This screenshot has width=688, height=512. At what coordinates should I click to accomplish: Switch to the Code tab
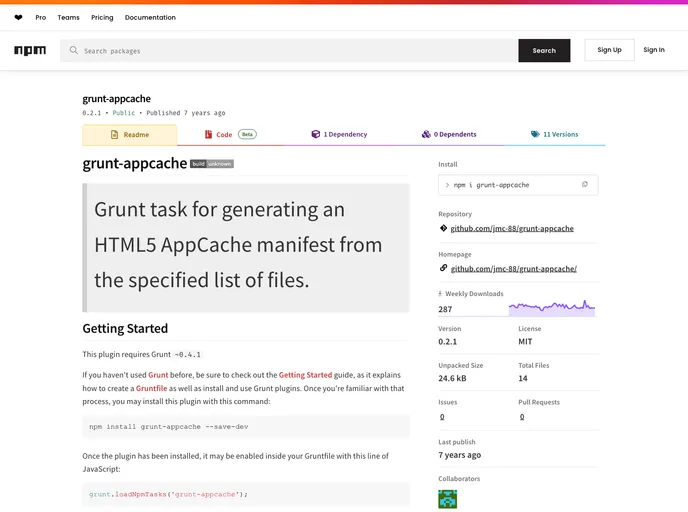(231, 135)
